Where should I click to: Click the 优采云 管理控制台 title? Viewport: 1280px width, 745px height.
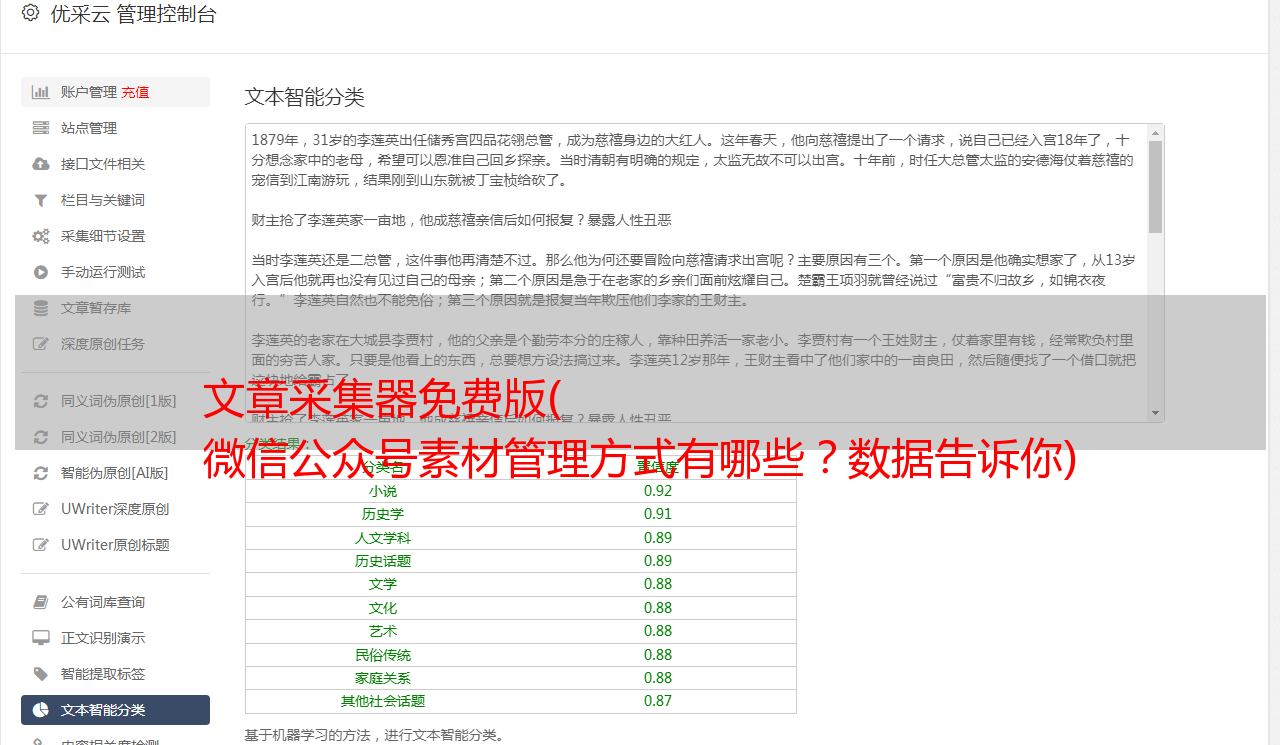pyautogui.click(x=133, y=14)
